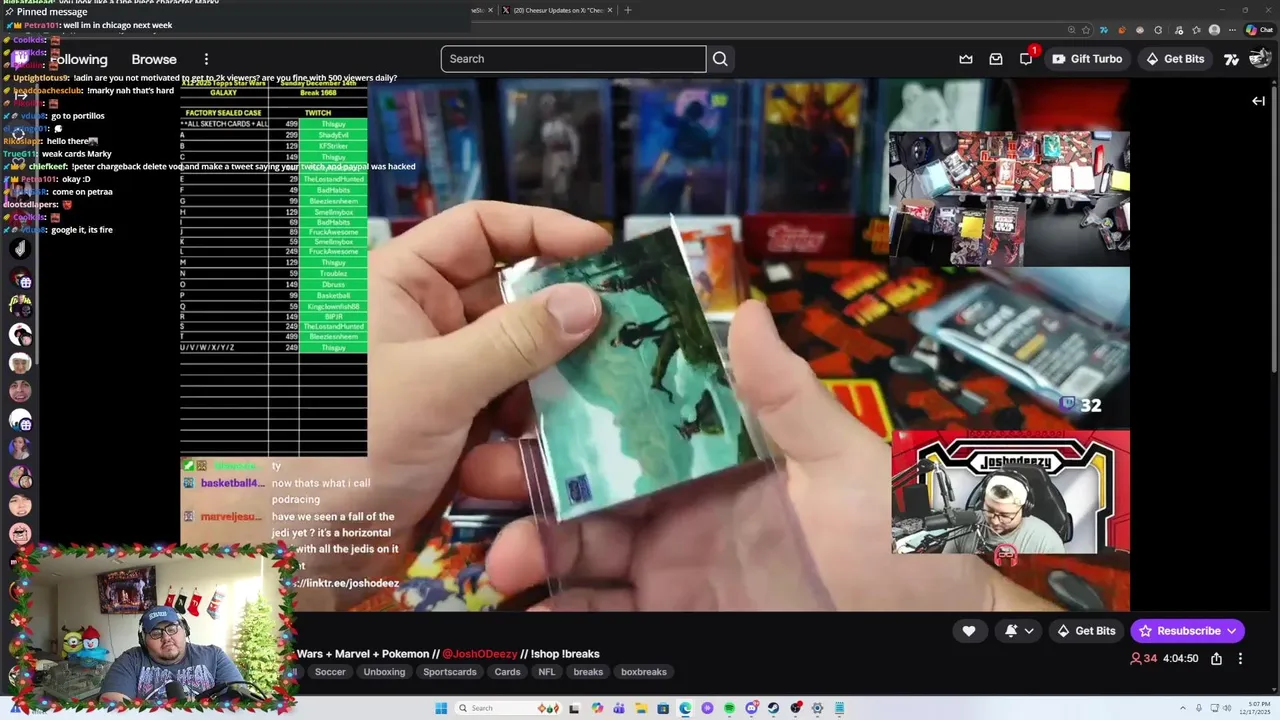Expand the Resubscribe button options
The image size is (1280, 720).
pyautogui.click(x=1232, y=631)
